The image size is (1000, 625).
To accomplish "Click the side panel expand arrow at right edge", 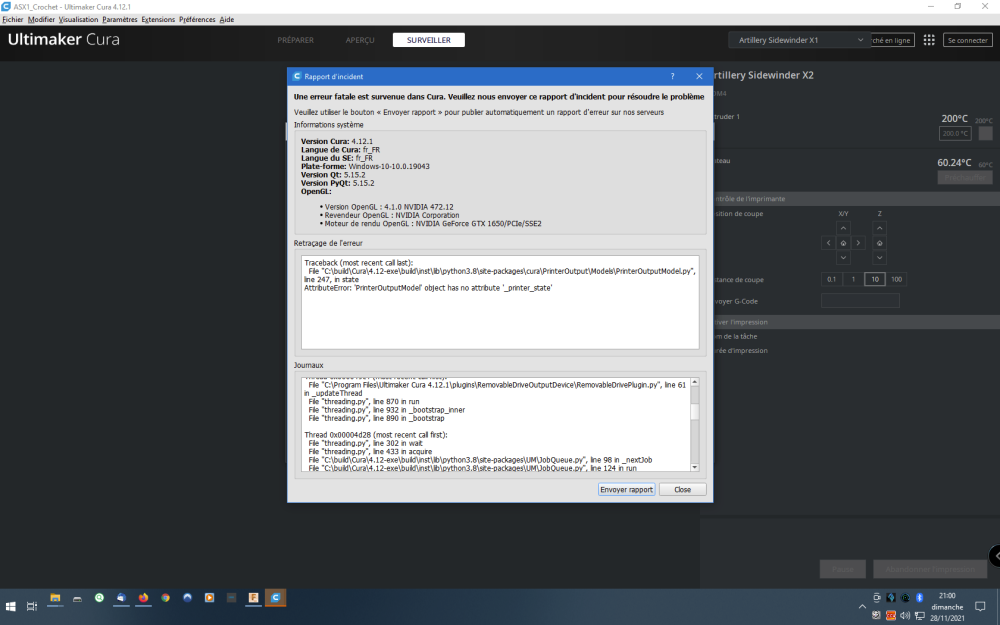I will click(x=995, y=555).
